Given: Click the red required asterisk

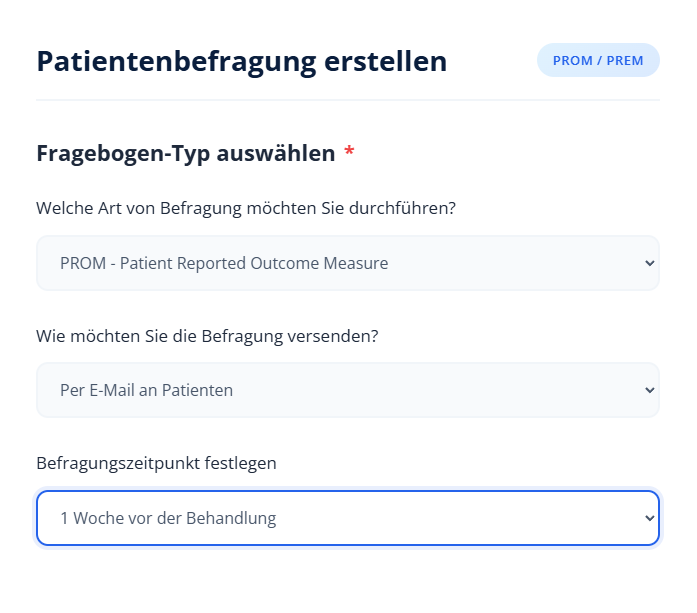Looking at the screenshot, I should click(x=349, y=154).
